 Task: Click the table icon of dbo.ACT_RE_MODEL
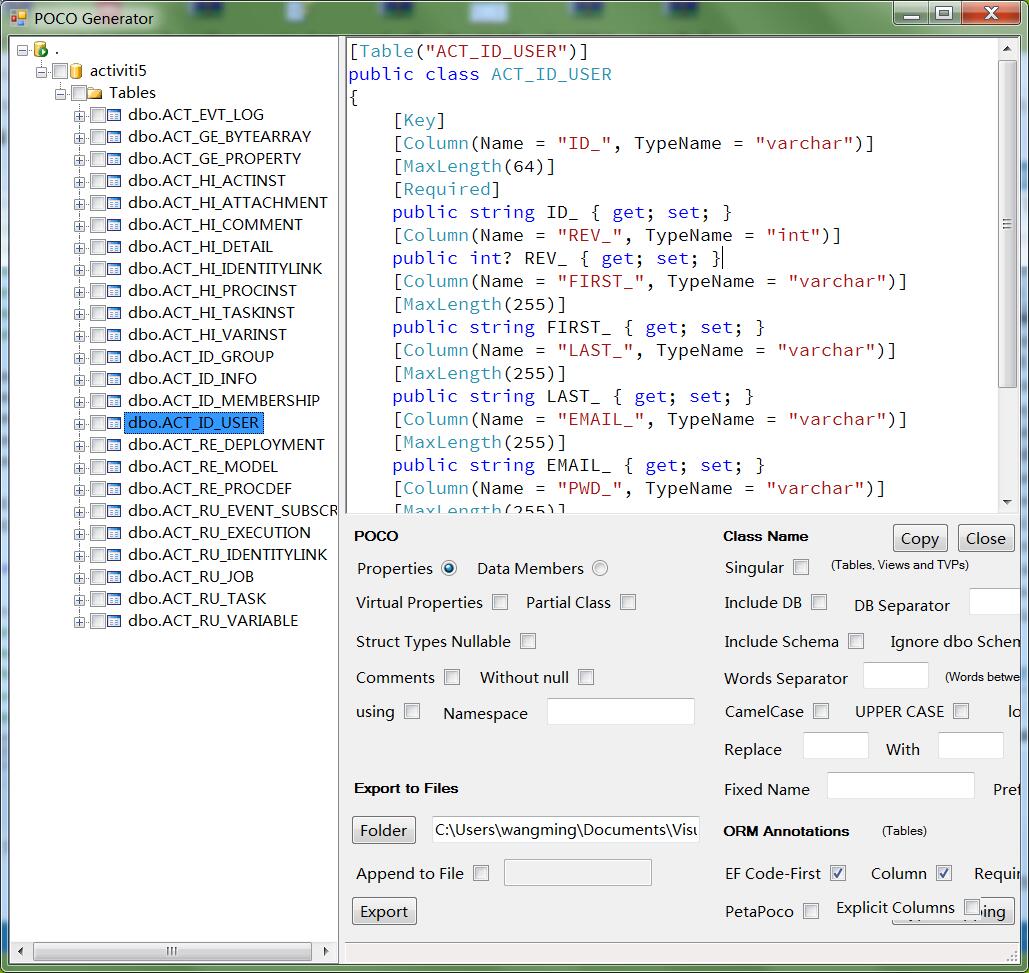pos(114,467)
